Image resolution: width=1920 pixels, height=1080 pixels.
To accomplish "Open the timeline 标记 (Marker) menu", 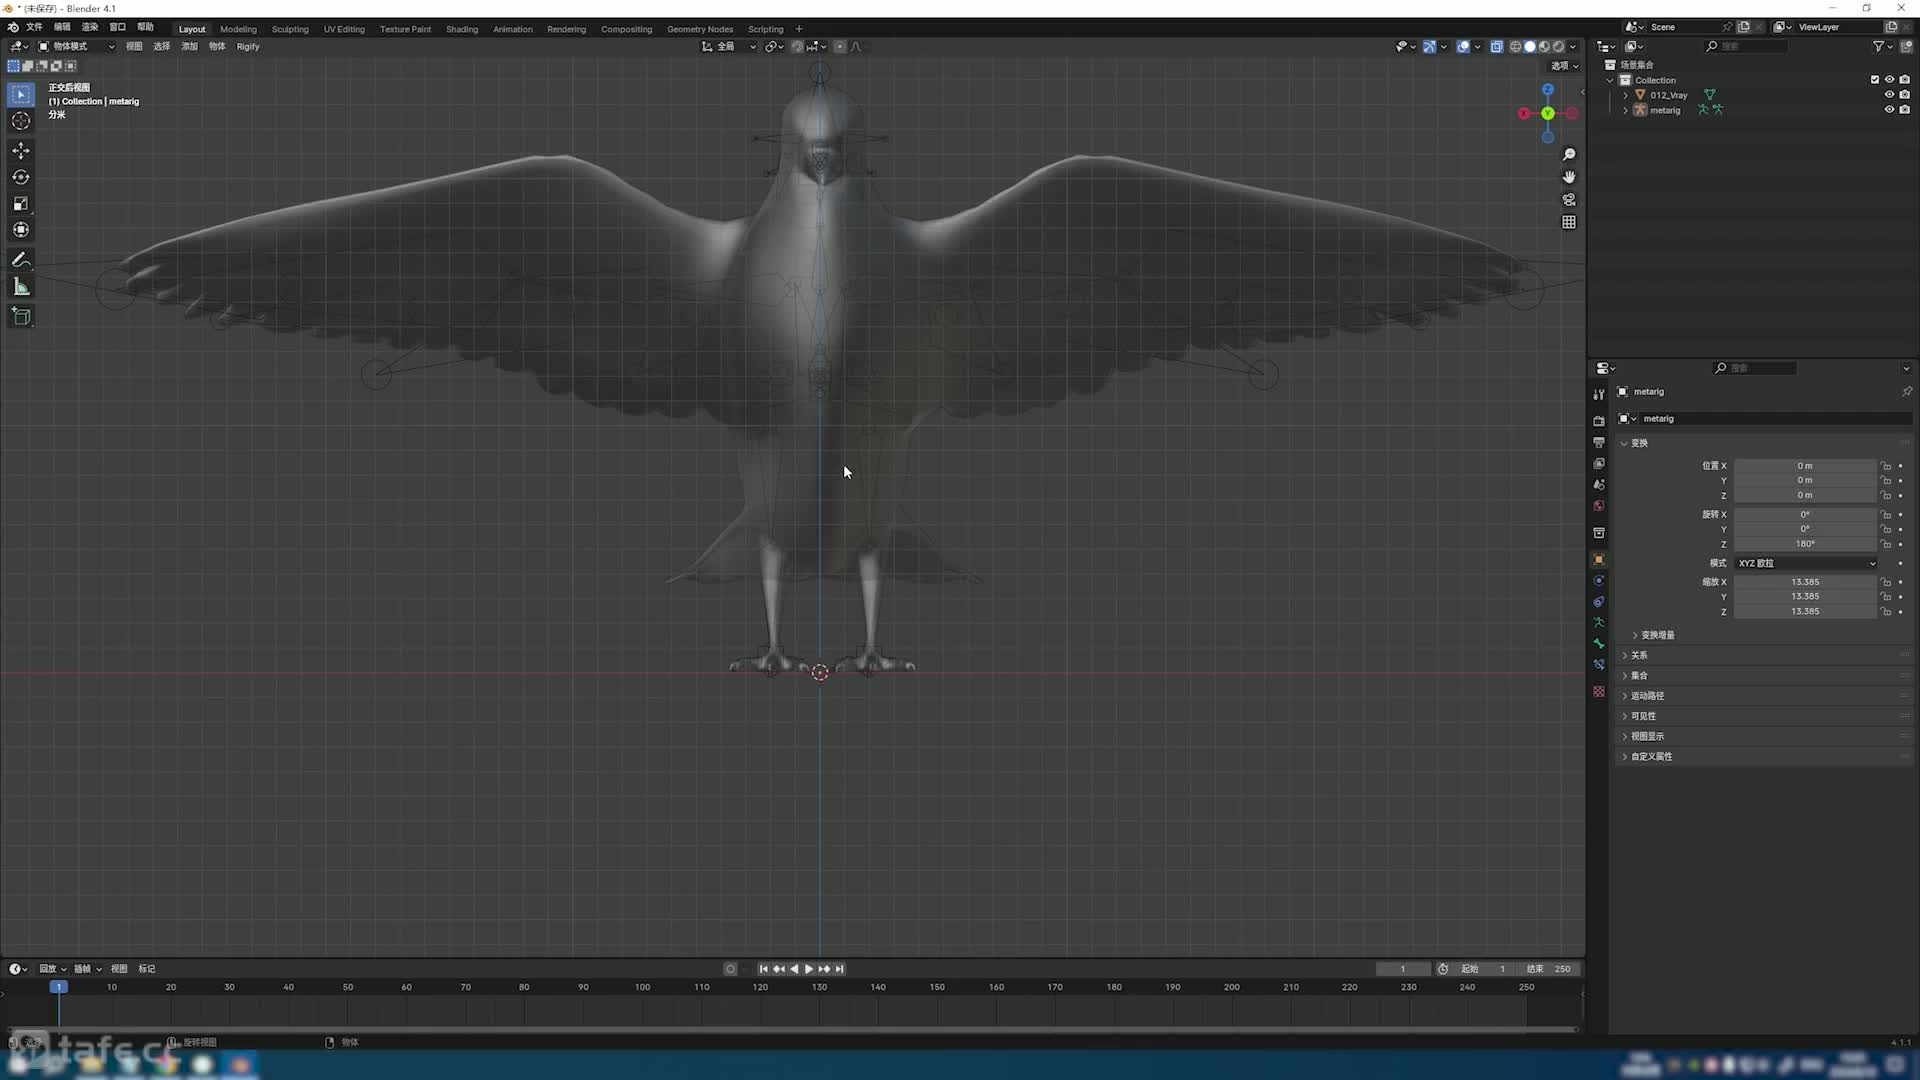I will pyautogui.click(x=147, y=969).
